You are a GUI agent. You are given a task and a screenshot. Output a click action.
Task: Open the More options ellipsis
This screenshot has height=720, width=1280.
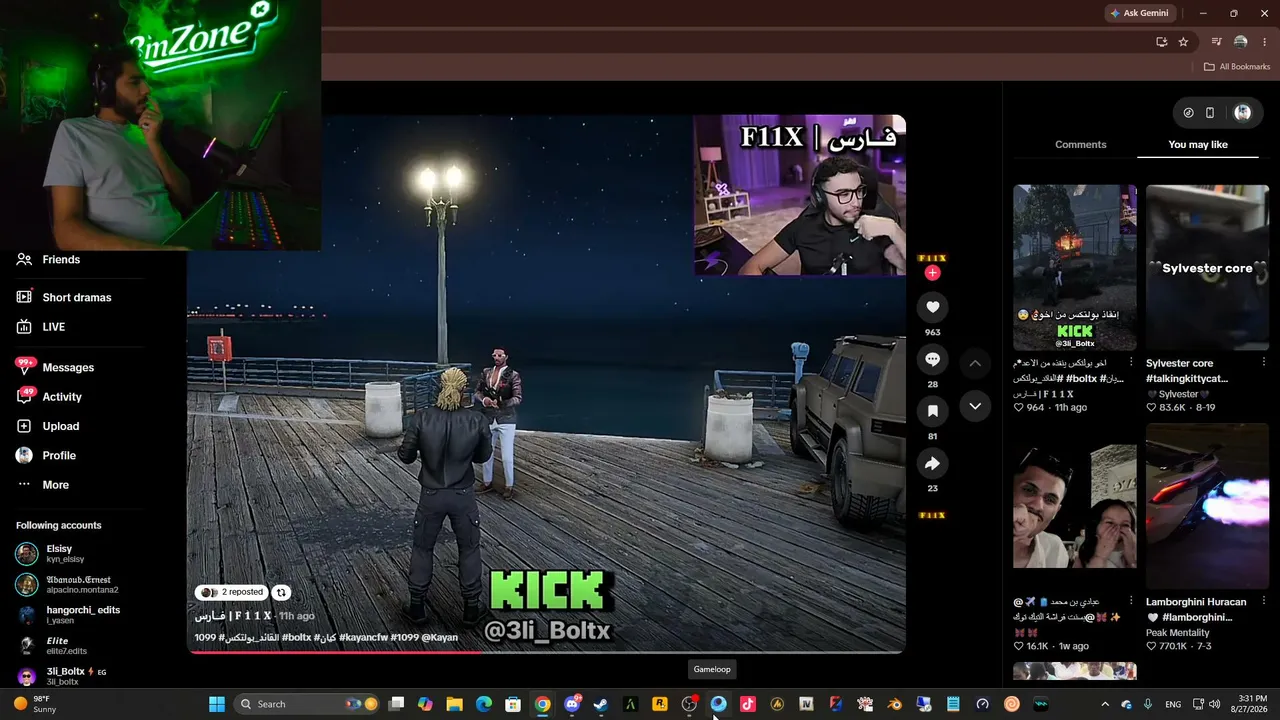point(24,485)
